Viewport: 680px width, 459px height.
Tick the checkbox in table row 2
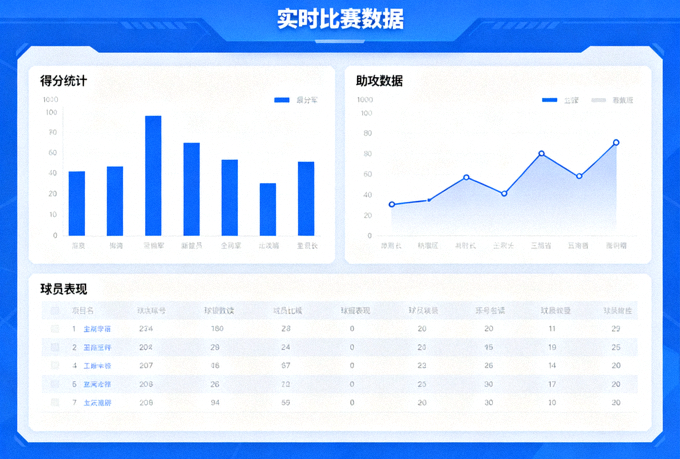click(55, 347)
